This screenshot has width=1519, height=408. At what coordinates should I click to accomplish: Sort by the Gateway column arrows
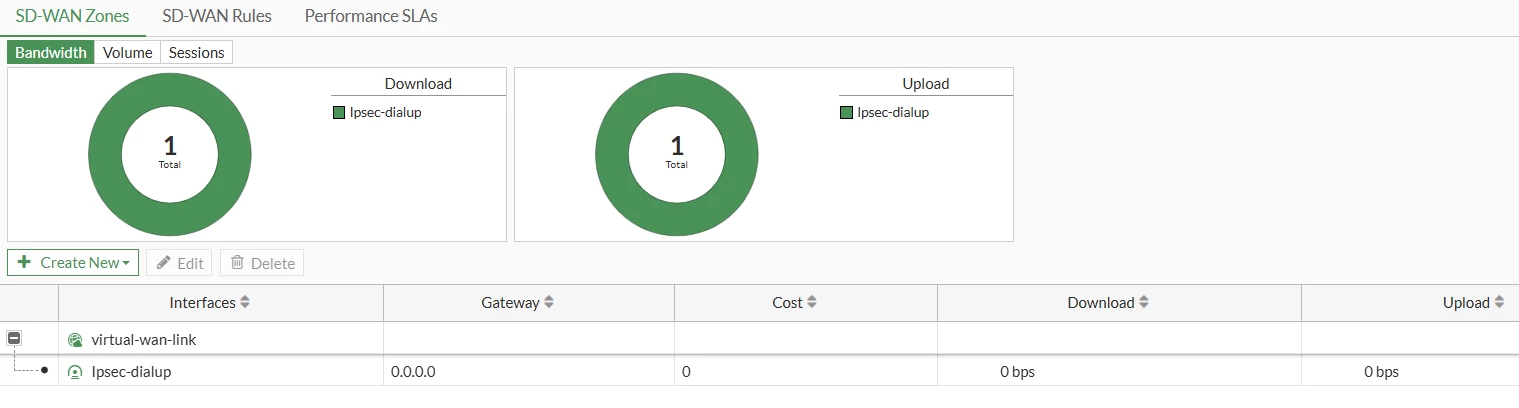tap(549, 302)
